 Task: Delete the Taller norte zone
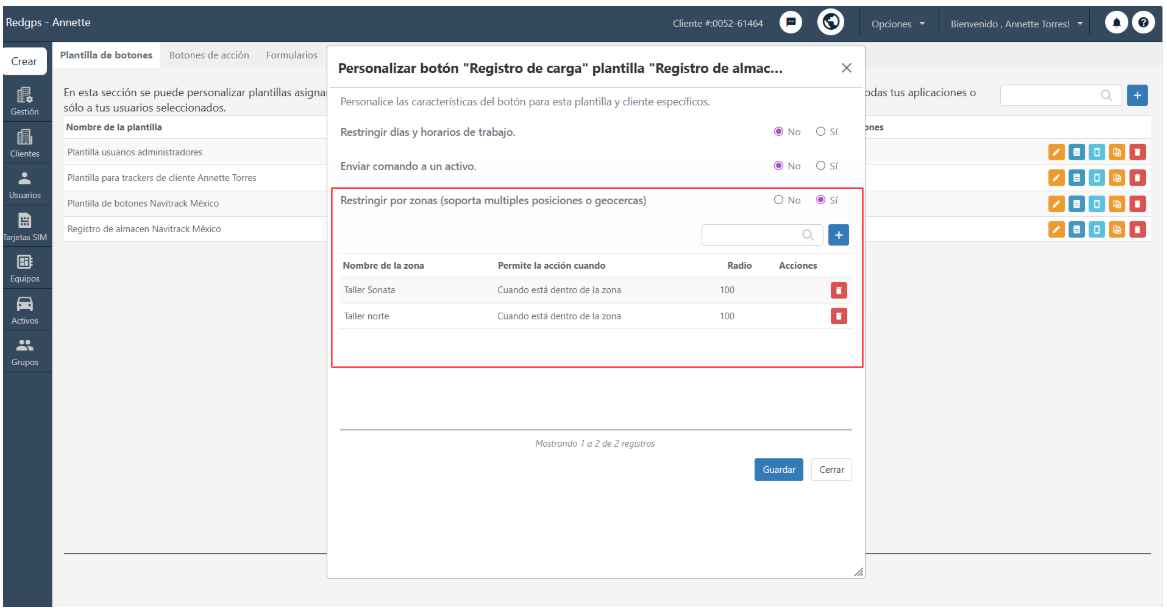pos(839,316)
